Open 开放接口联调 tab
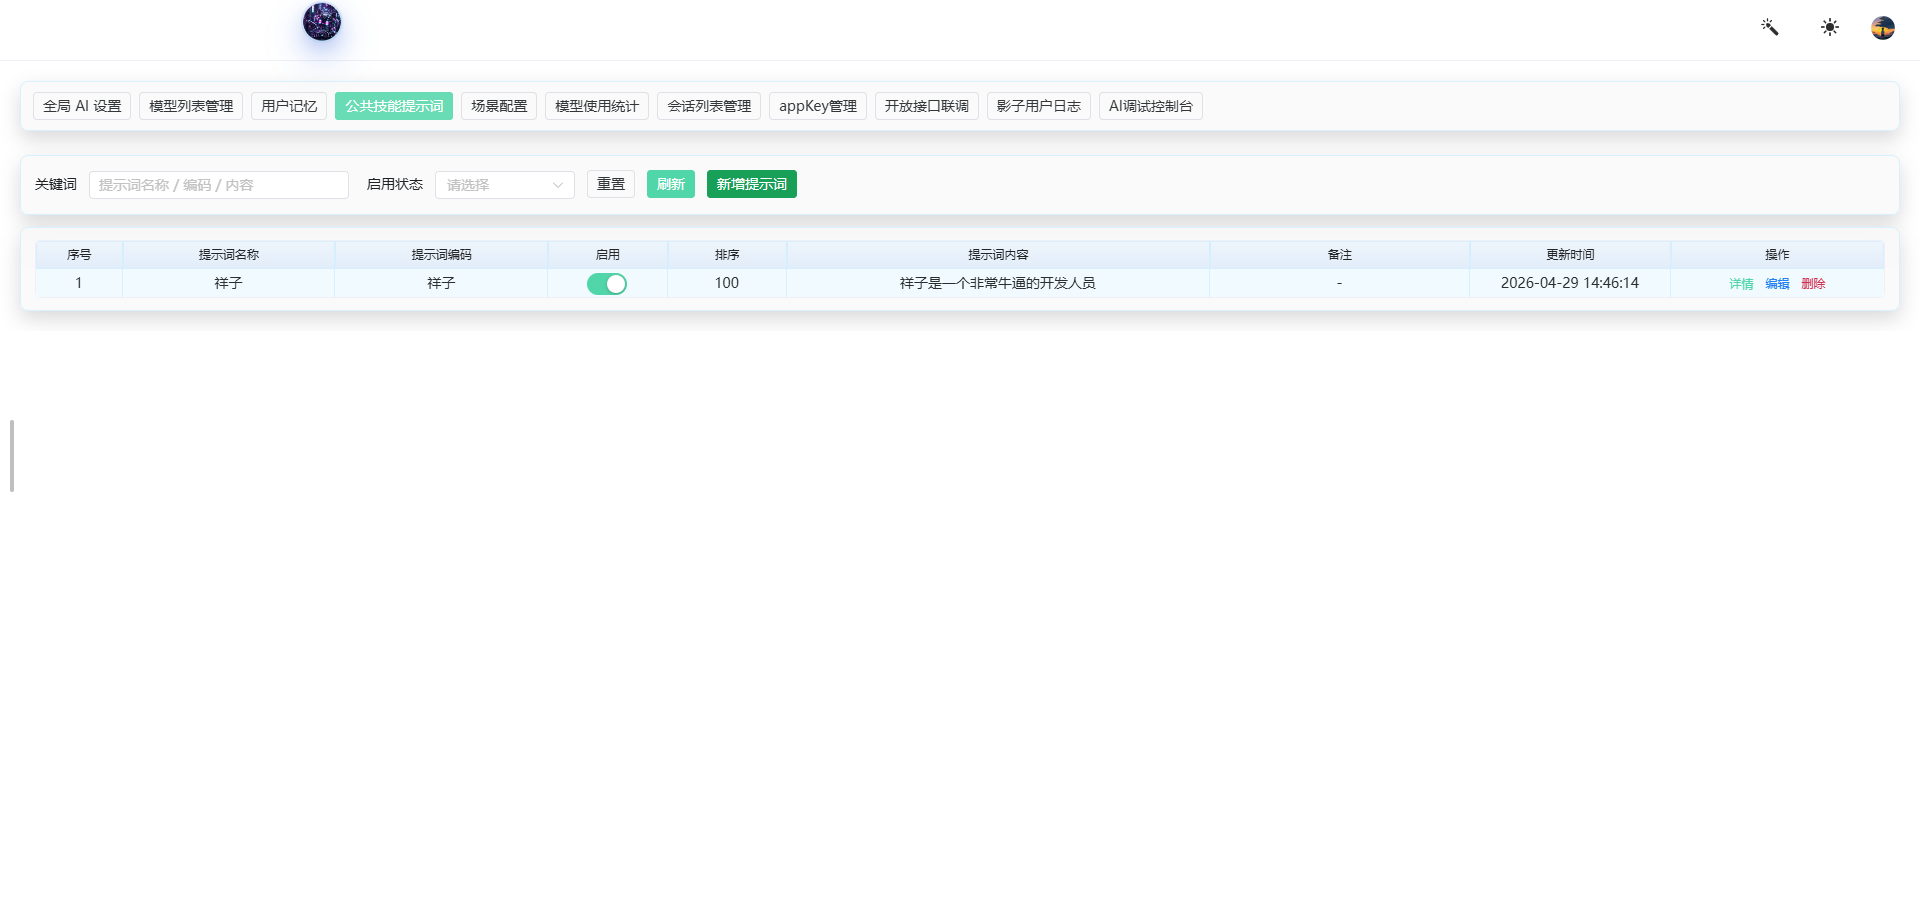This screenshot has width=1920, height=910. (927, 106)
